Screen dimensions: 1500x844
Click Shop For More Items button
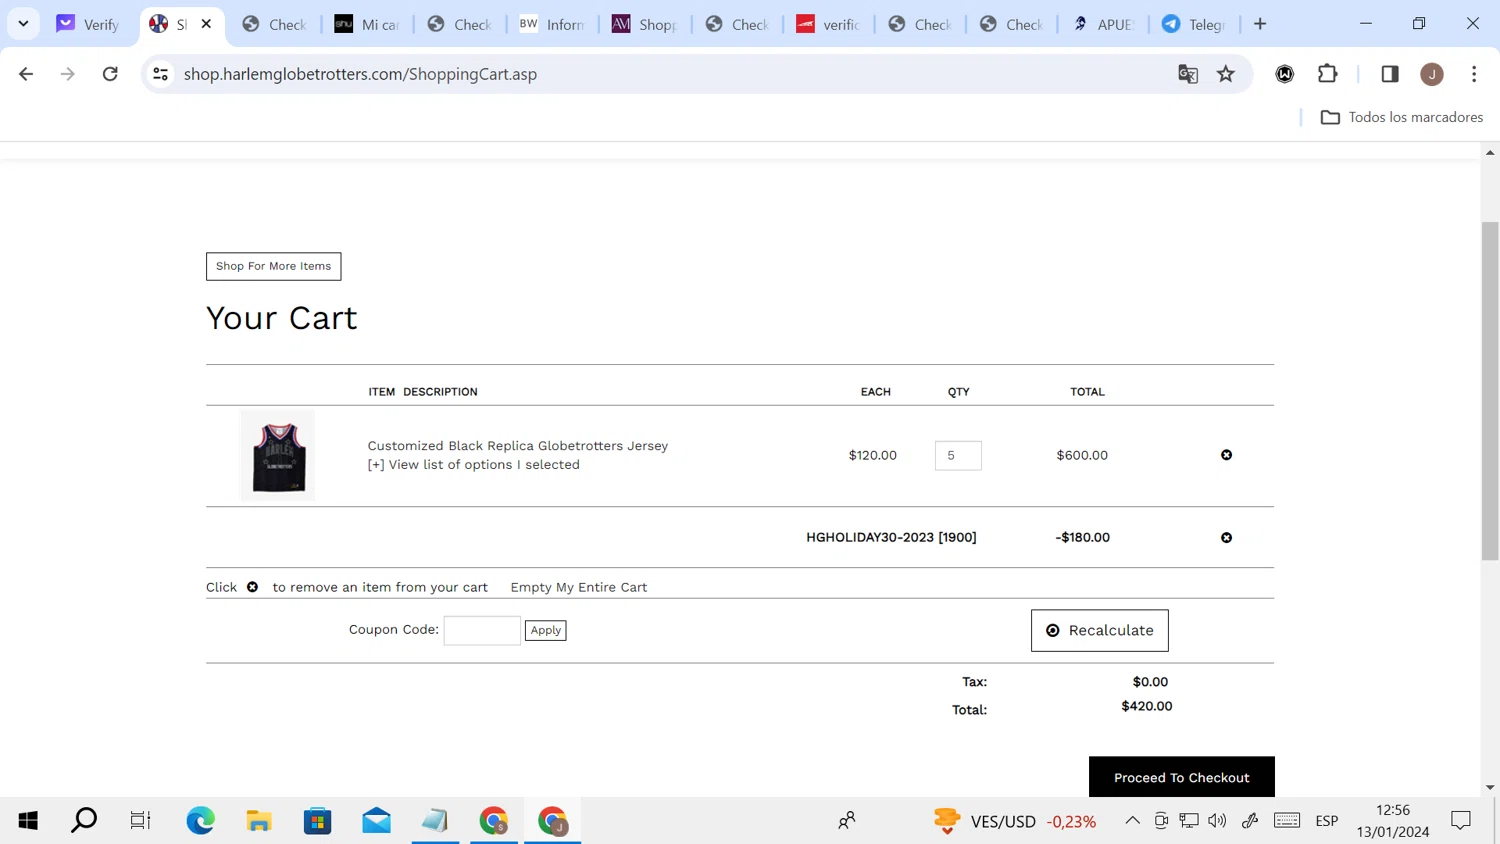coord(273,266)
